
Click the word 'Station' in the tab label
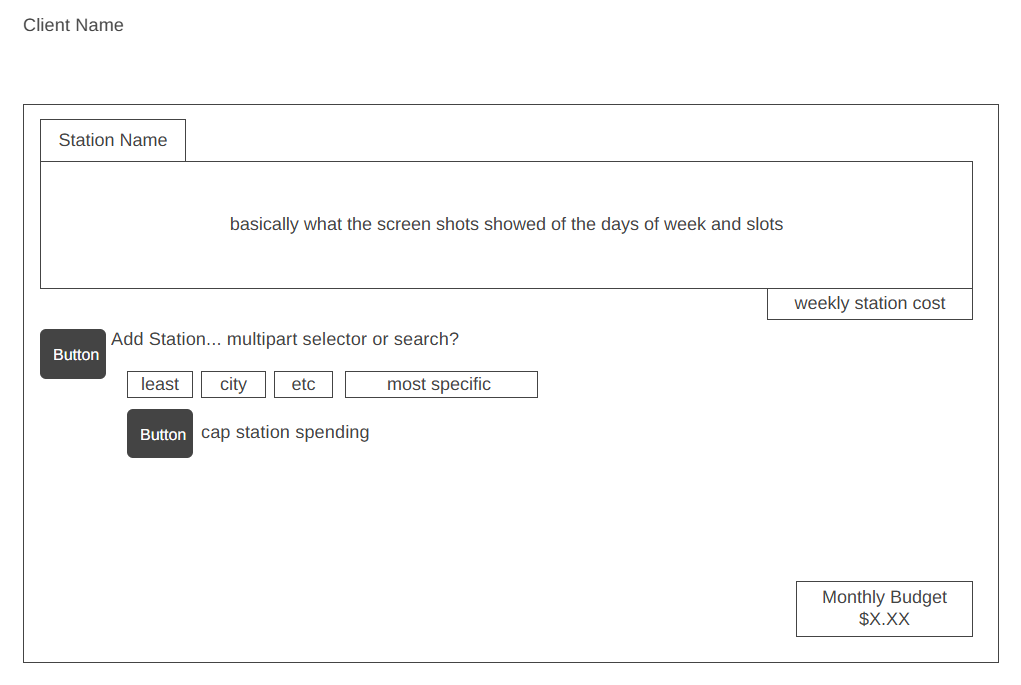[88, 141]
